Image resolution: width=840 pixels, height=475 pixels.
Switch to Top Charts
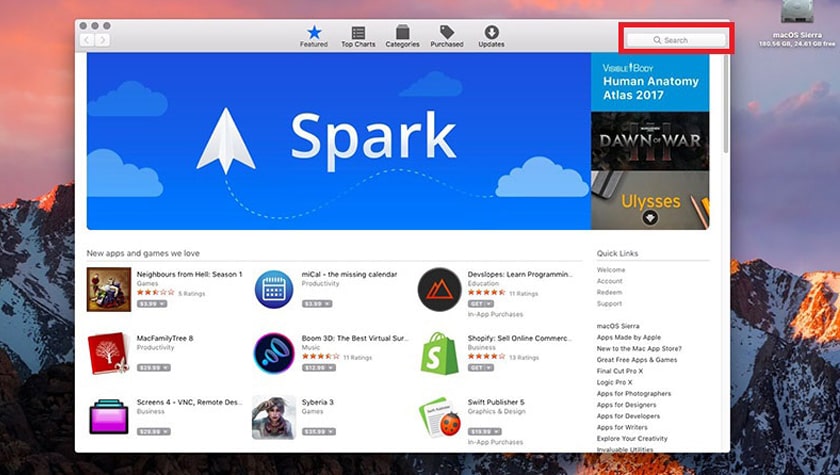pyautogui.click(x=358, y=37)
